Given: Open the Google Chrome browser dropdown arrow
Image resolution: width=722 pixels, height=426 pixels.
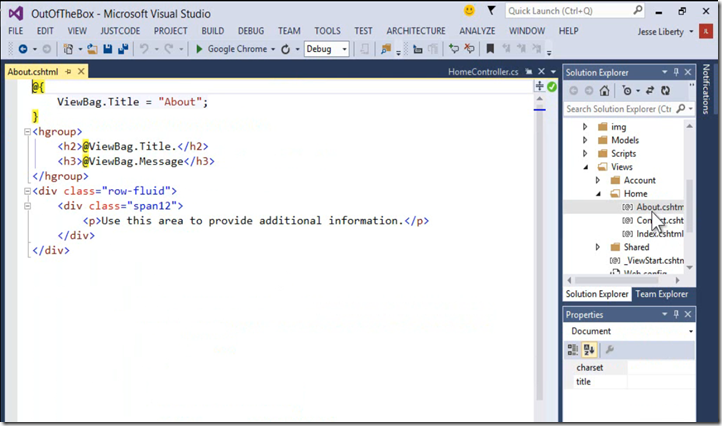Looking at the screenshot, I should pos(273,49).
